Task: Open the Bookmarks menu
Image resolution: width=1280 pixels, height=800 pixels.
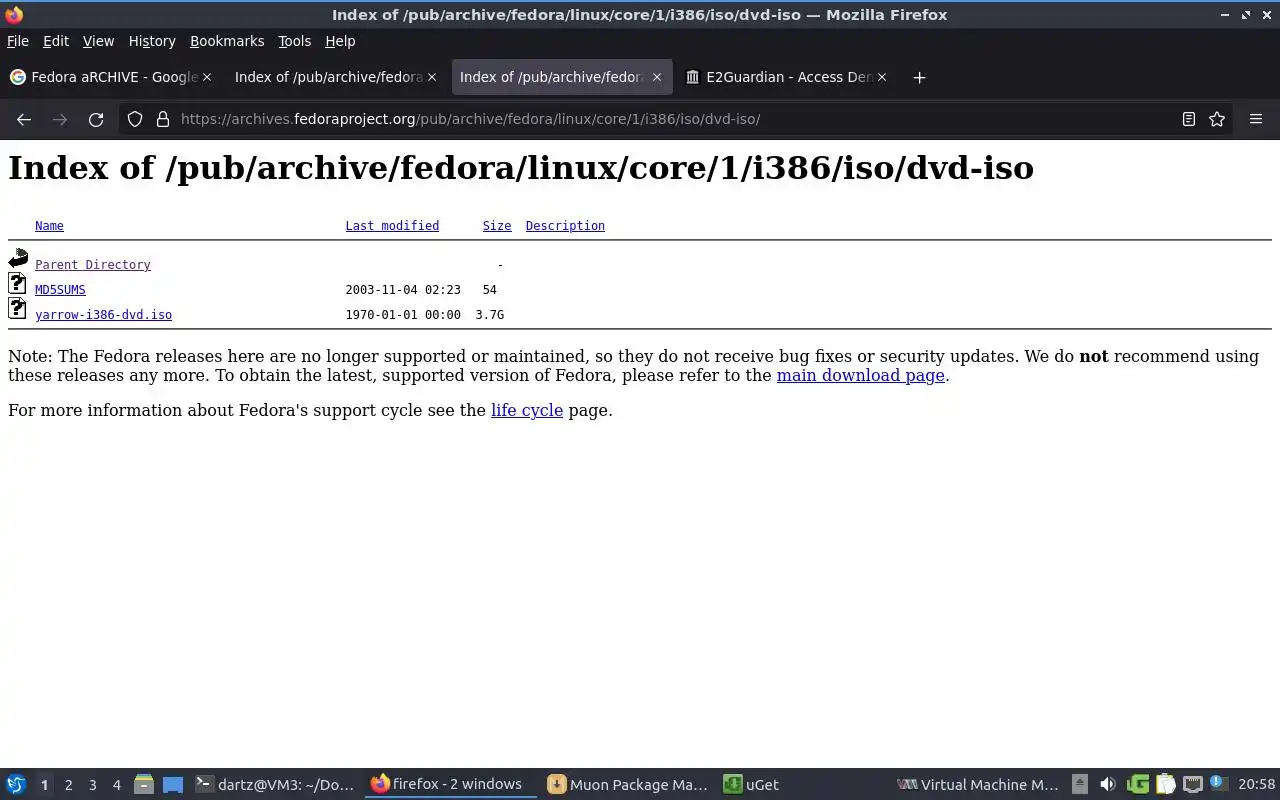Action: 227,41
